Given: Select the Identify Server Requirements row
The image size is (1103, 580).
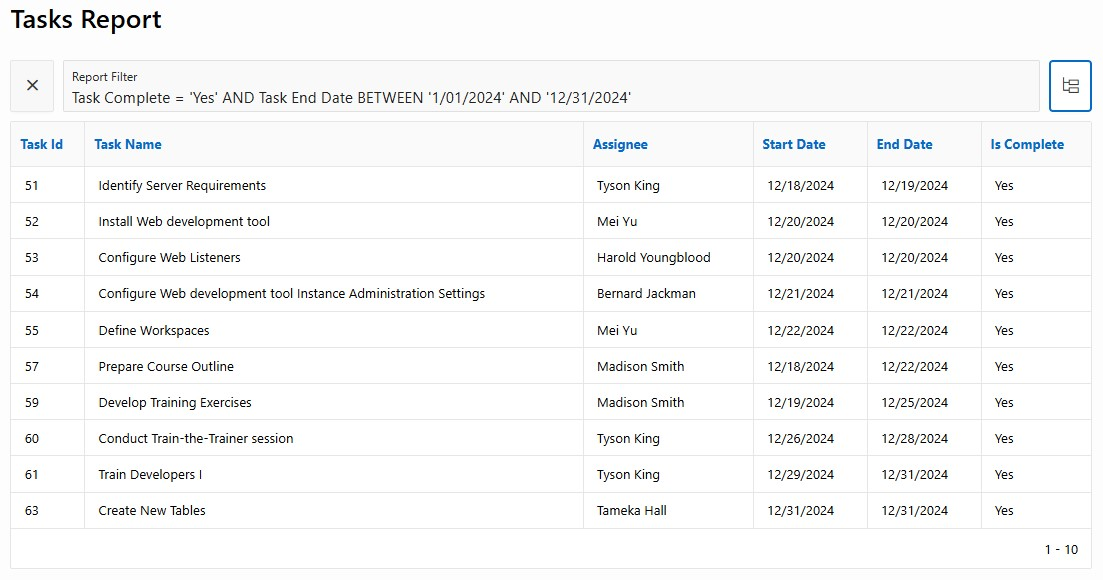Looking at the screenshot, I should point(551,186).
